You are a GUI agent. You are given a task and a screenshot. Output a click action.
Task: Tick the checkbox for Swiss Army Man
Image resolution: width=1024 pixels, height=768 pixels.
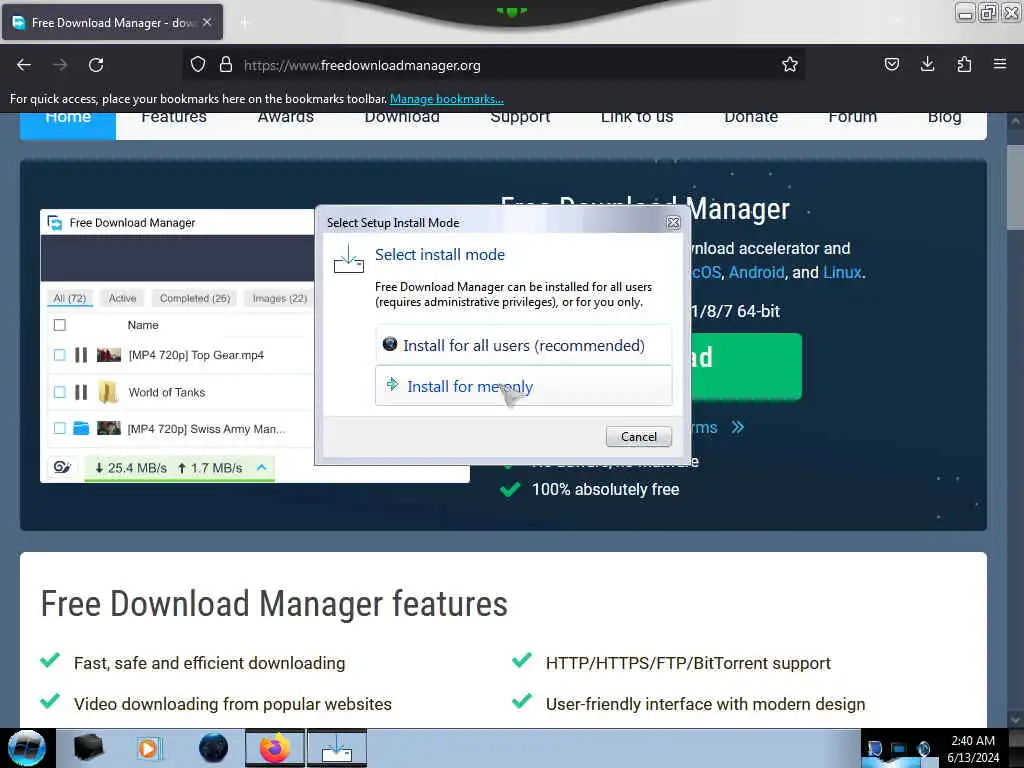point(59,428)
